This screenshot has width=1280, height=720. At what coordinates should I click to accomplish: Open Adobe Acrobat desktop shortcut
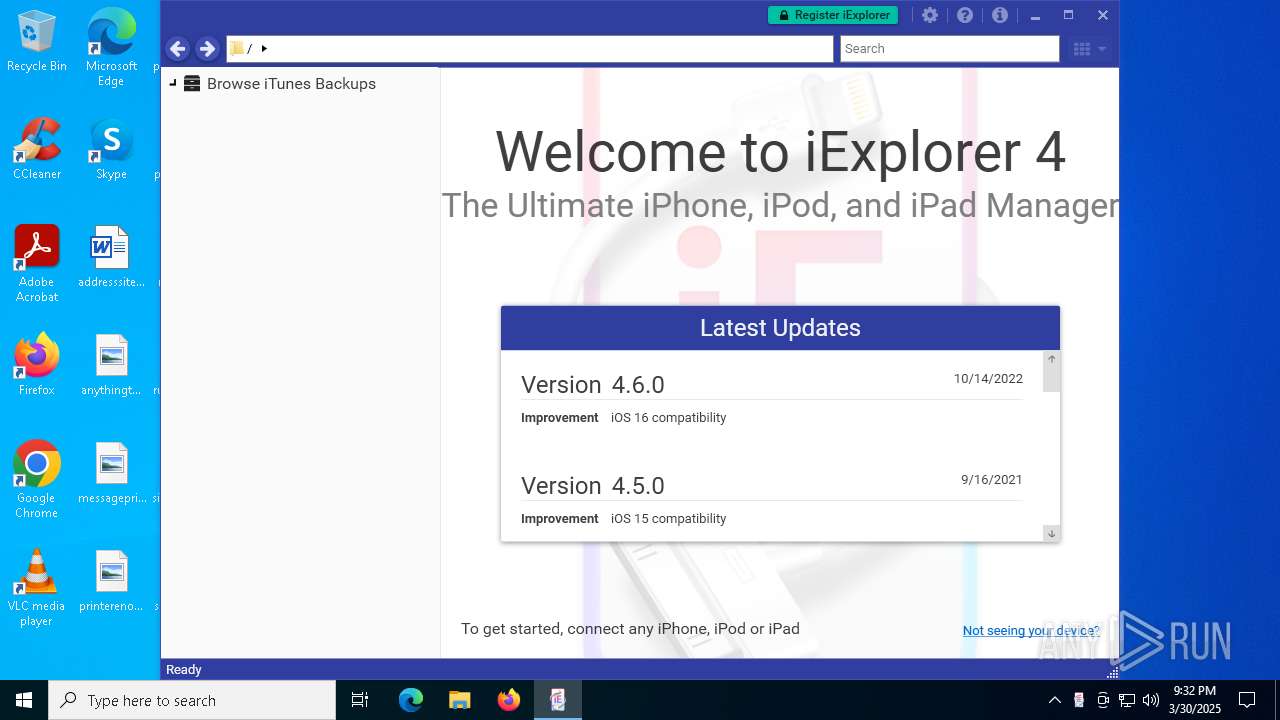37,264
